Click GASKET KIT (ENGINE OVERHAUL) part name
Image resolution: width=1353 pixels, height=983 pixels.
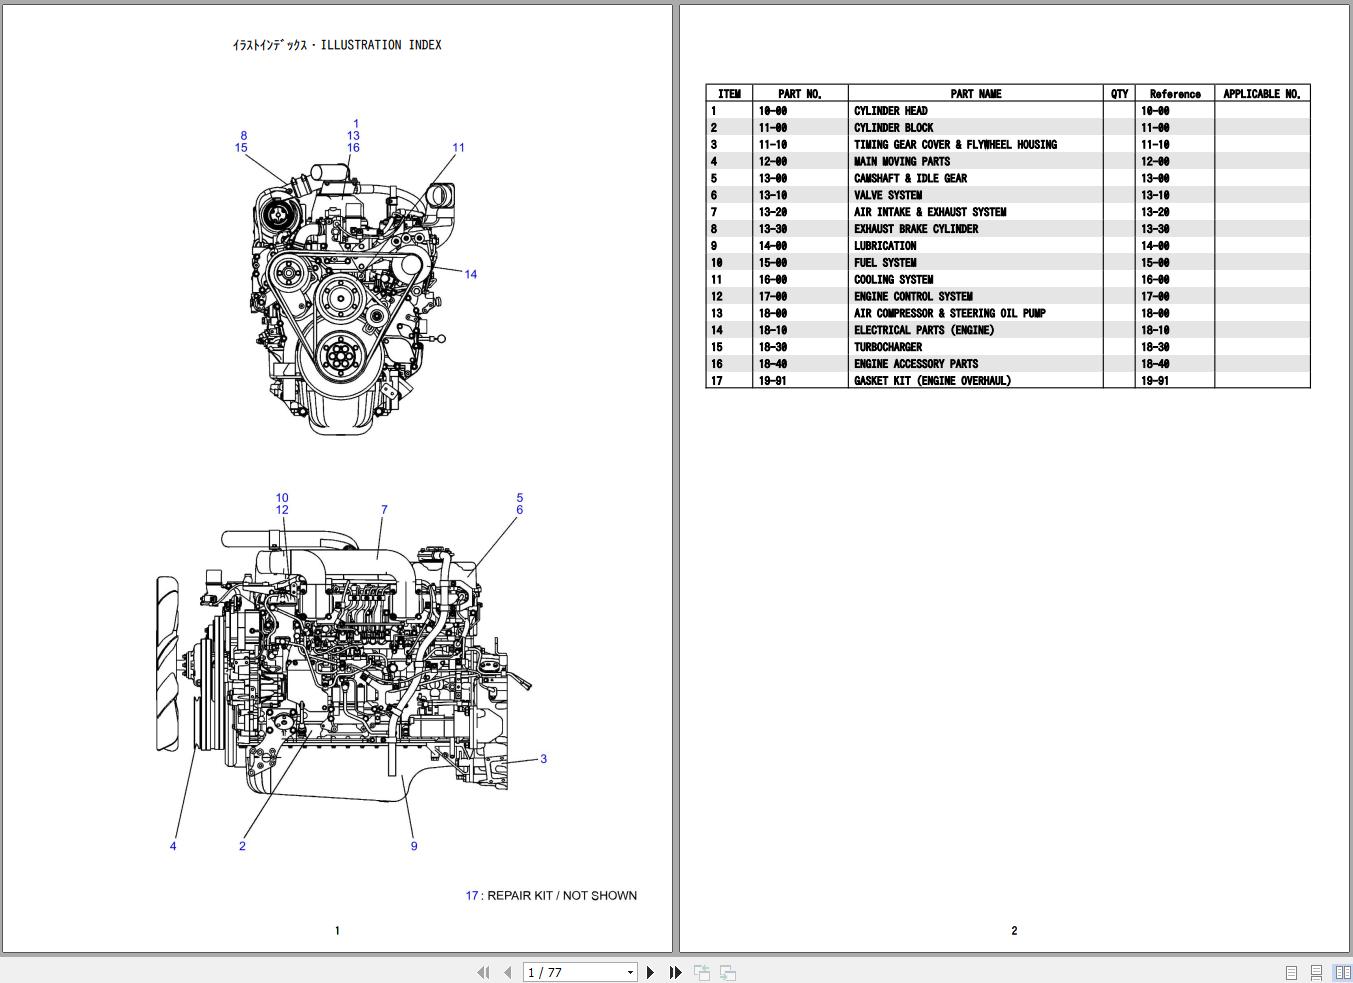(932, 381)
